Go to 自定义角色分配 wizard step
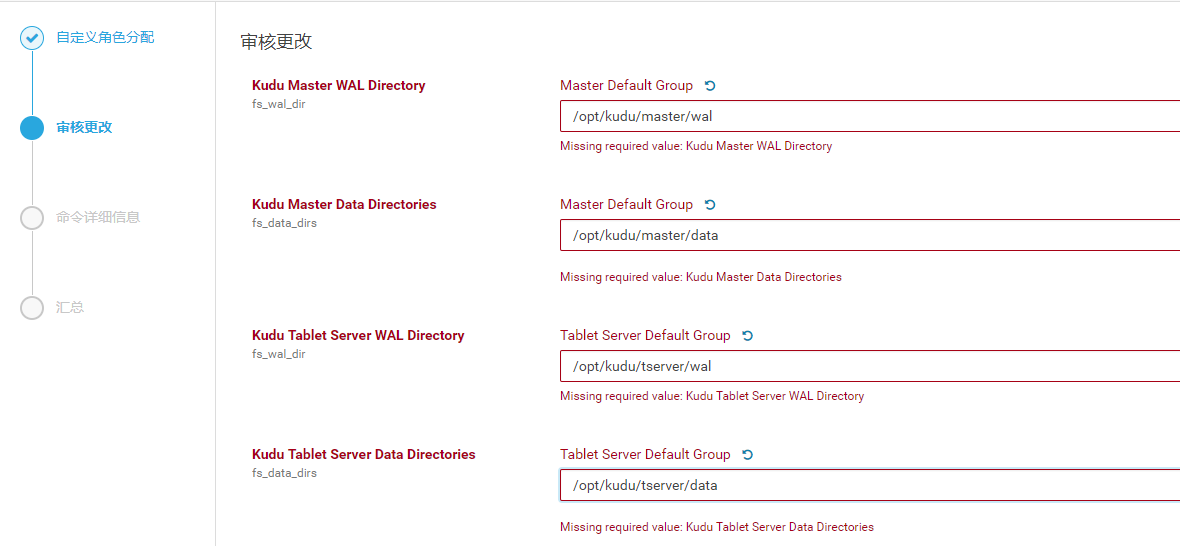Screen dimensions: 1180x546 click(105, 38)
